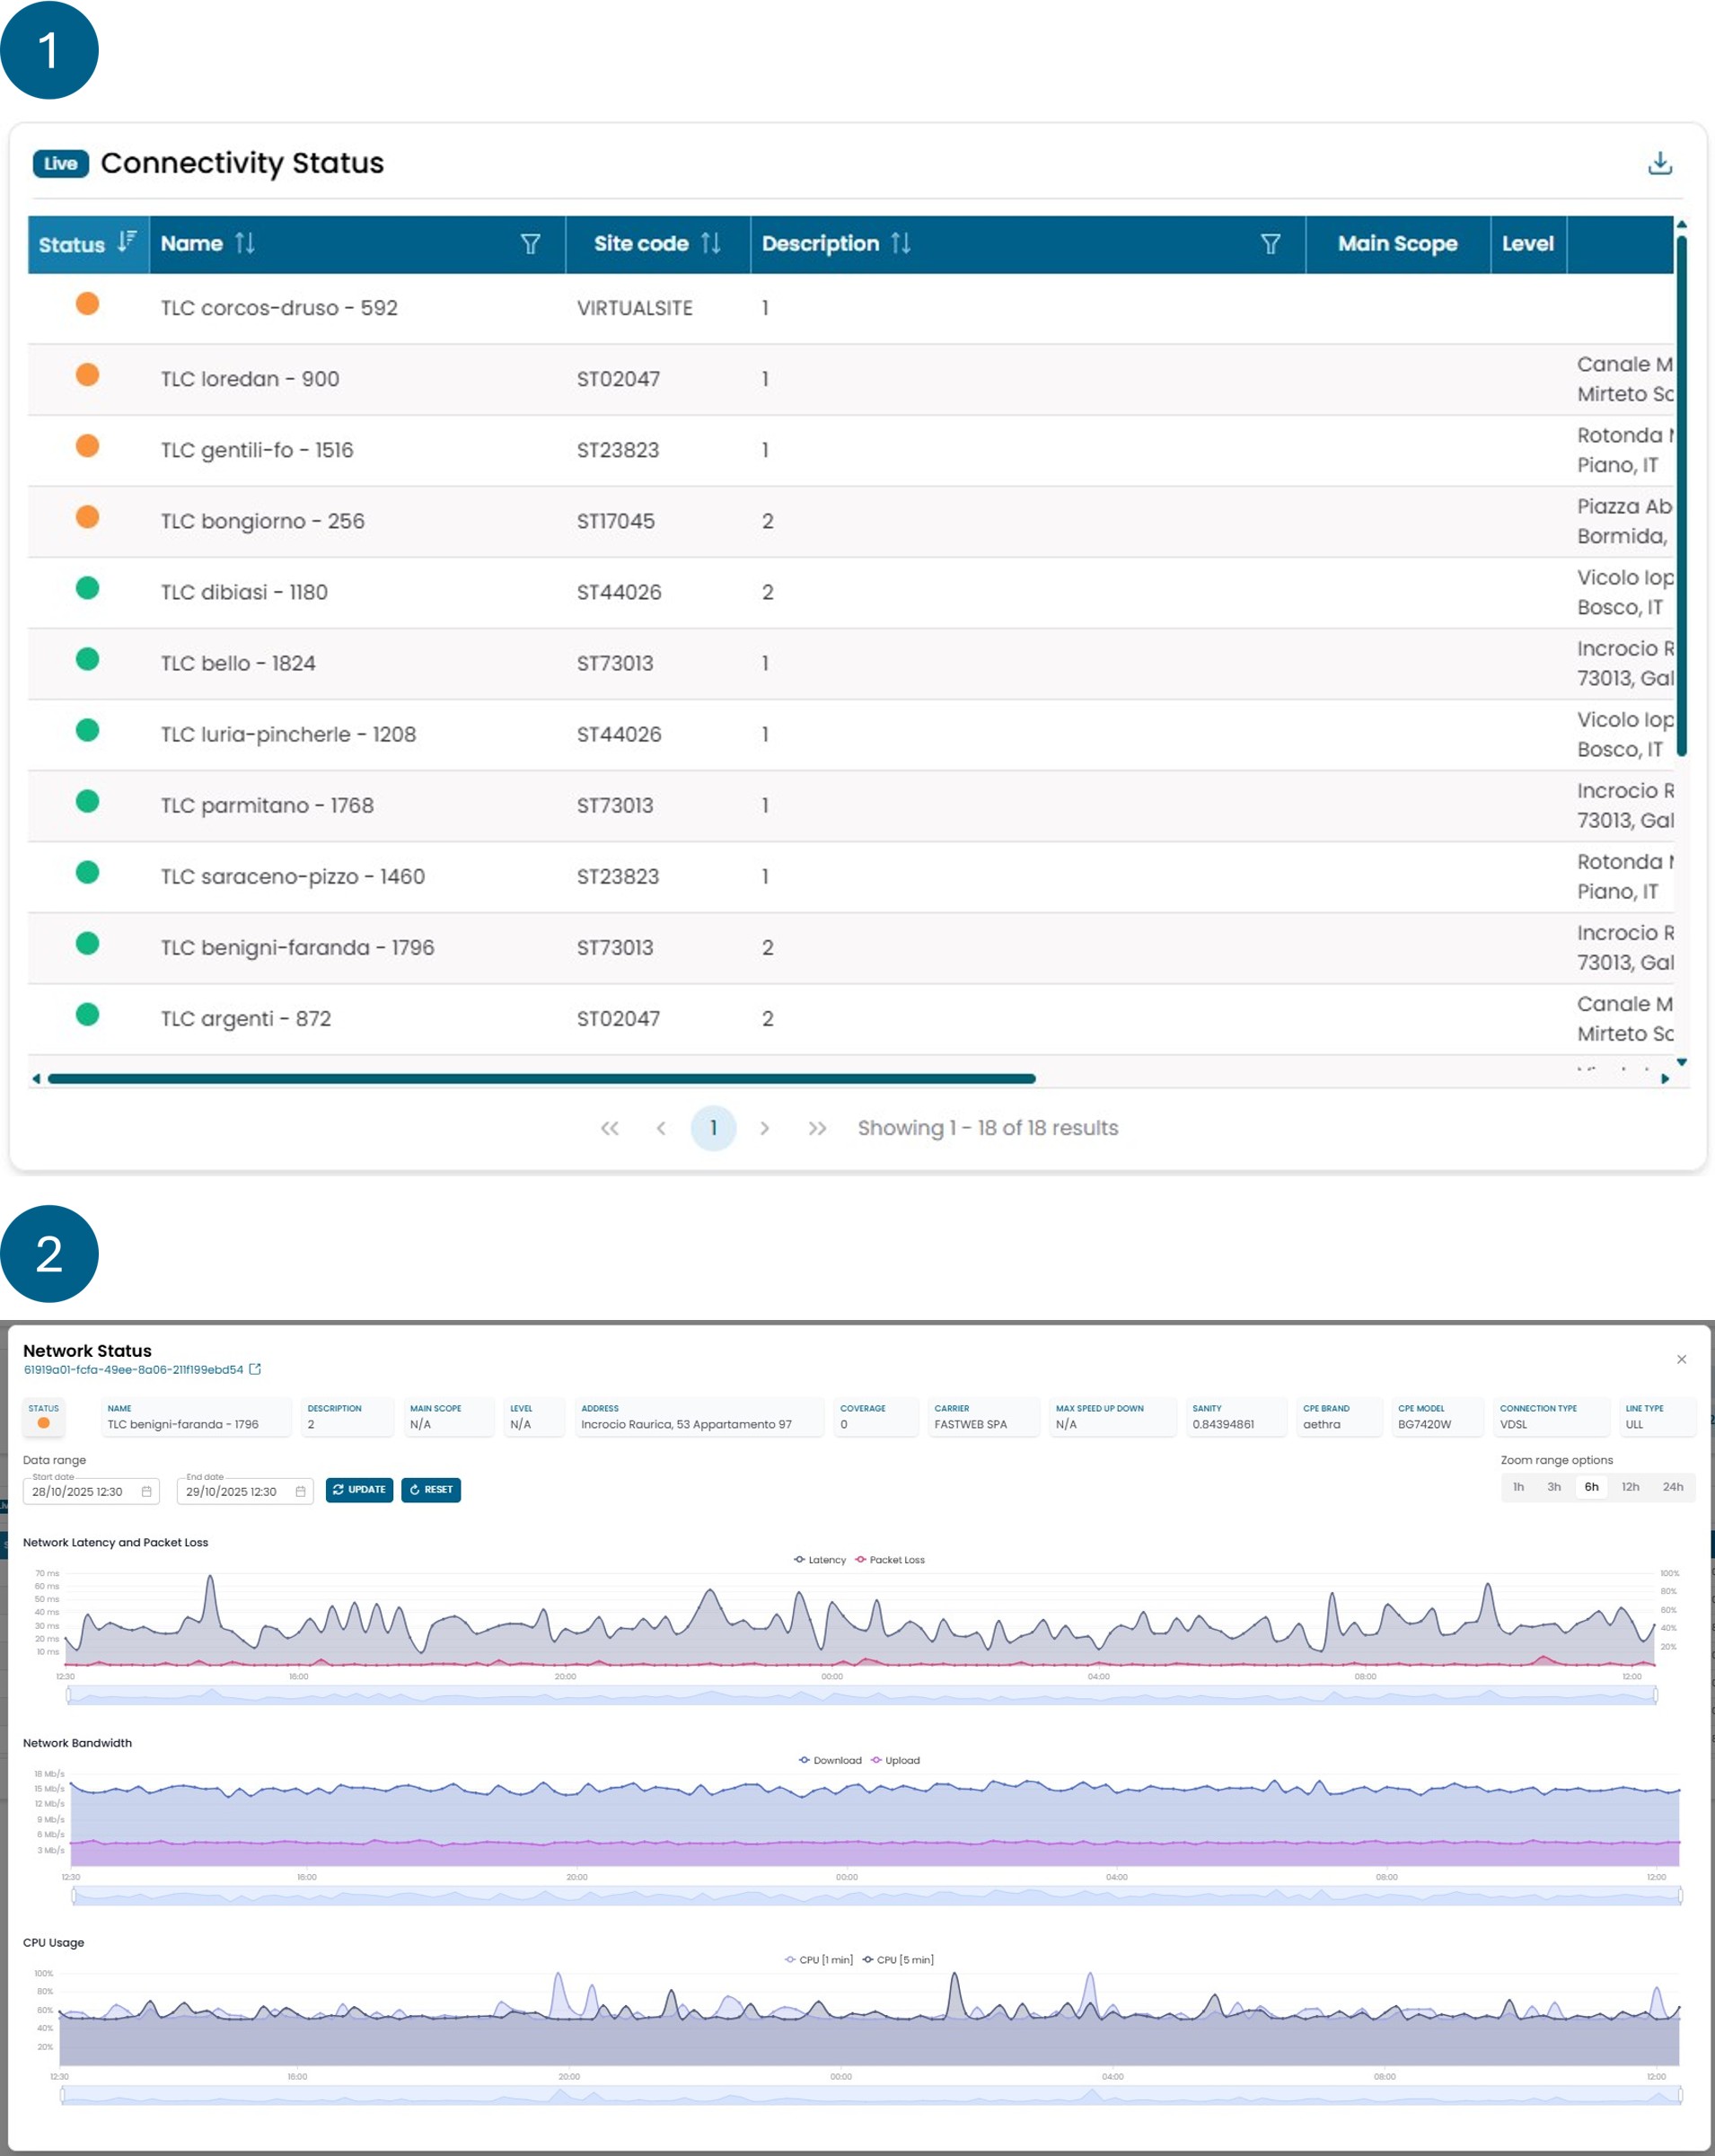
Task: Switch zoom range to 1h
Action: (x=1518, y=1487)
